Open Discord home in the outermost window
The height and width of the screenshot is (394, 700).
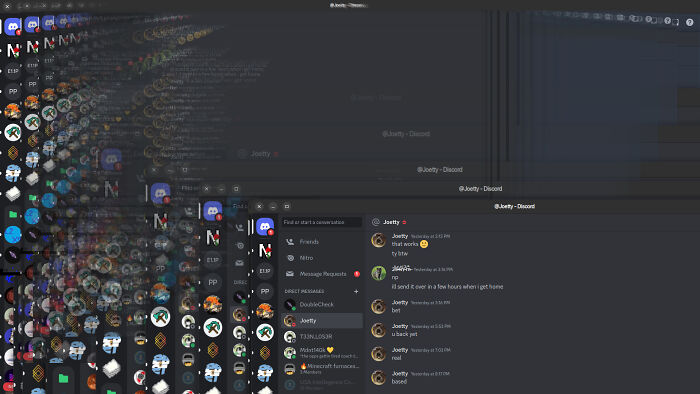[13, 27]
